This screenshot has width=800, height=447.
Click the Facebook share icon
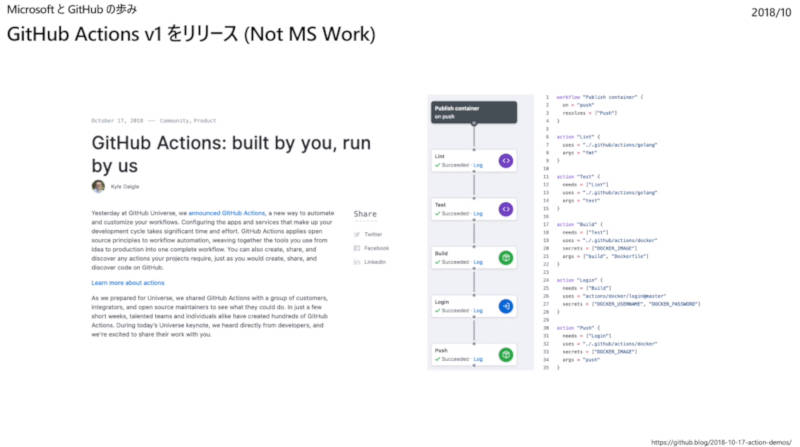(357, 248)
